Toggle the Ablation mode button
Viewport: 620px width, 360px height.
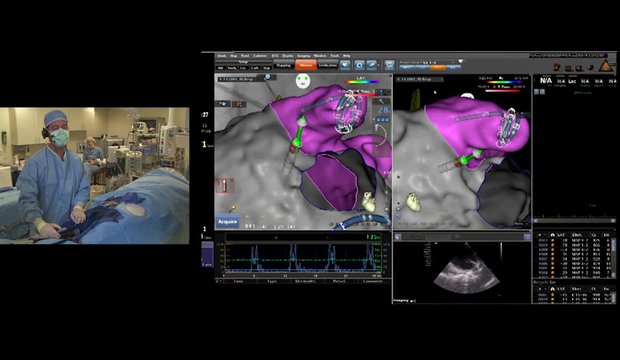click(306, 65)
